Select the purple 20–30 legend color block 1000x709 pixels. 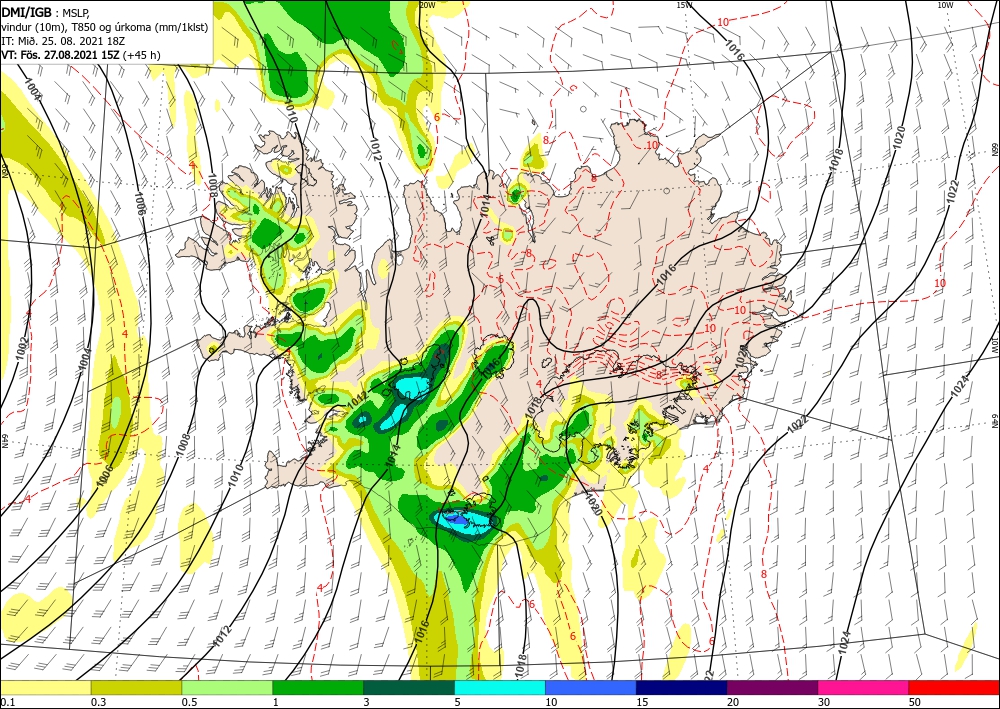(772, 687)
